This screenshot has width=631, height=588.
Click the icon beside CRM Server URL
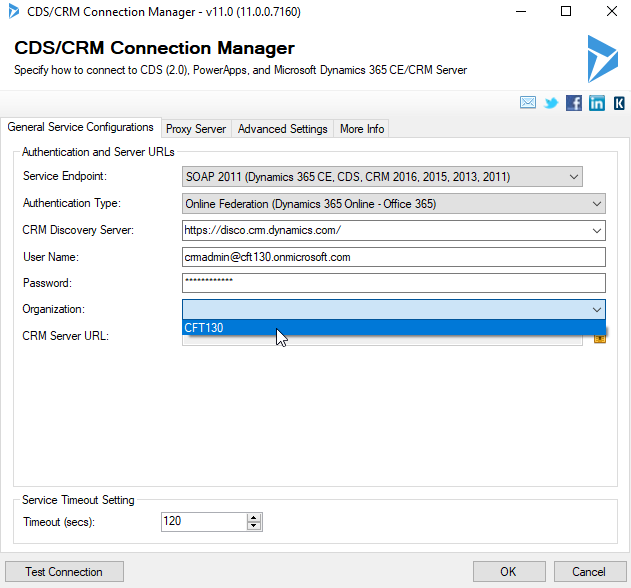[x=600, y=338]
